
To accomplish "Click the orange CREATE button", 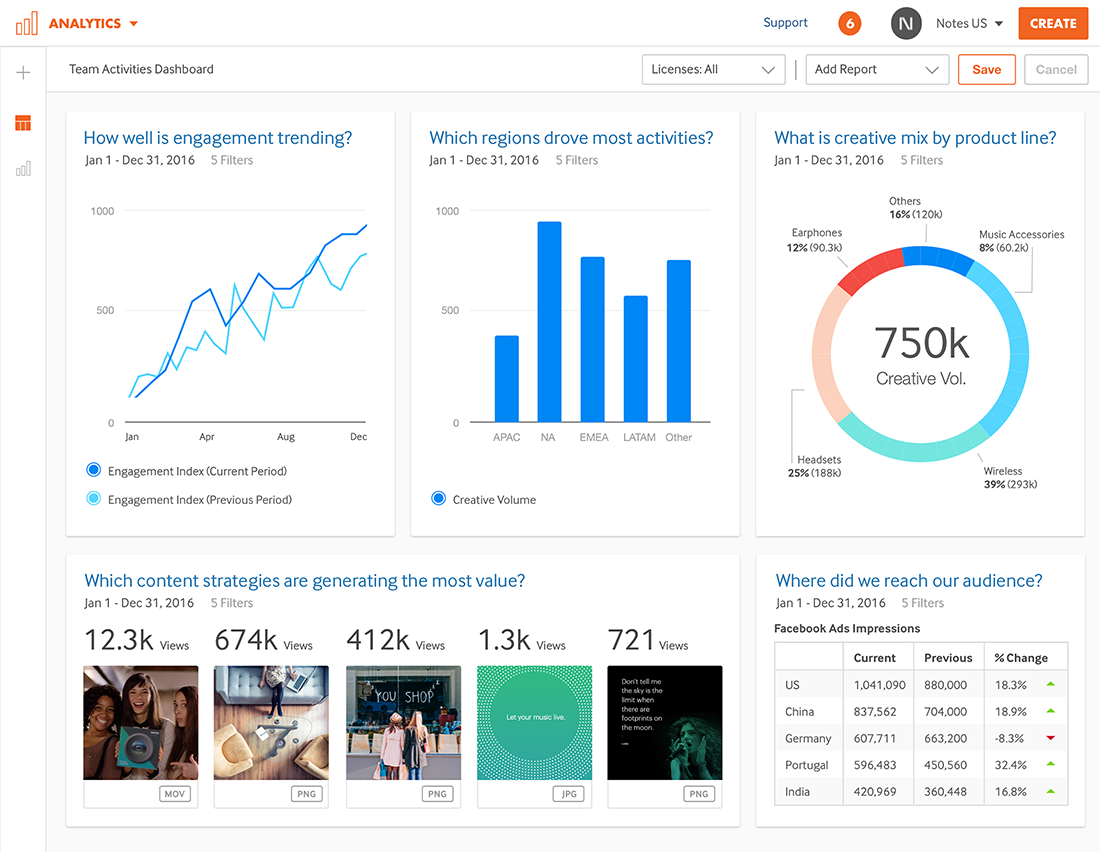I will tap(1052, 23).
